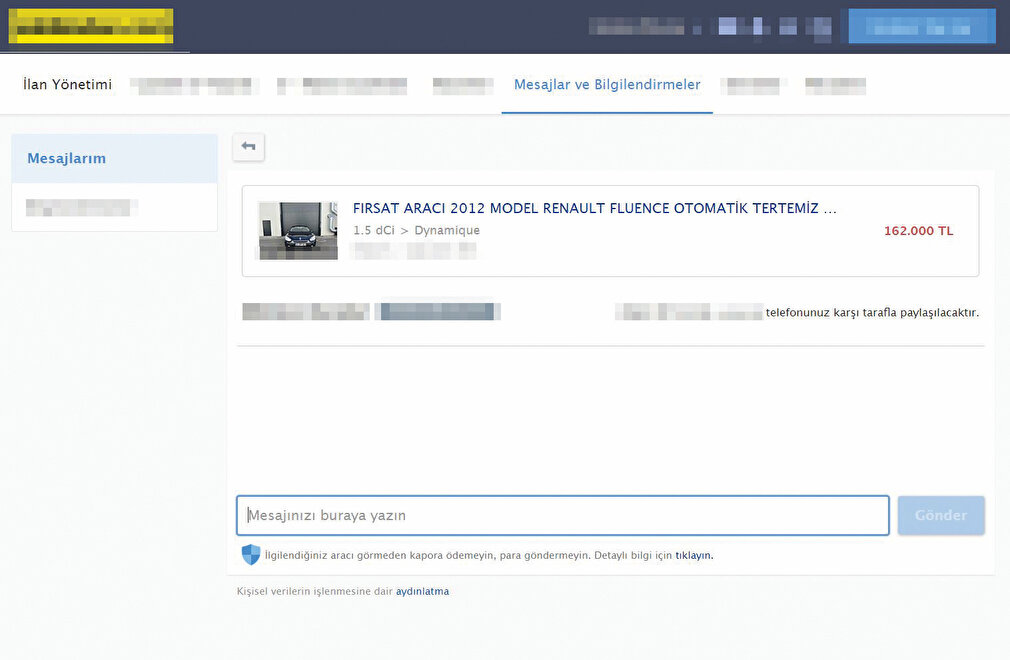
Task: Open the İlan Yönetimi tab
Action: click(x=67, y=85)
